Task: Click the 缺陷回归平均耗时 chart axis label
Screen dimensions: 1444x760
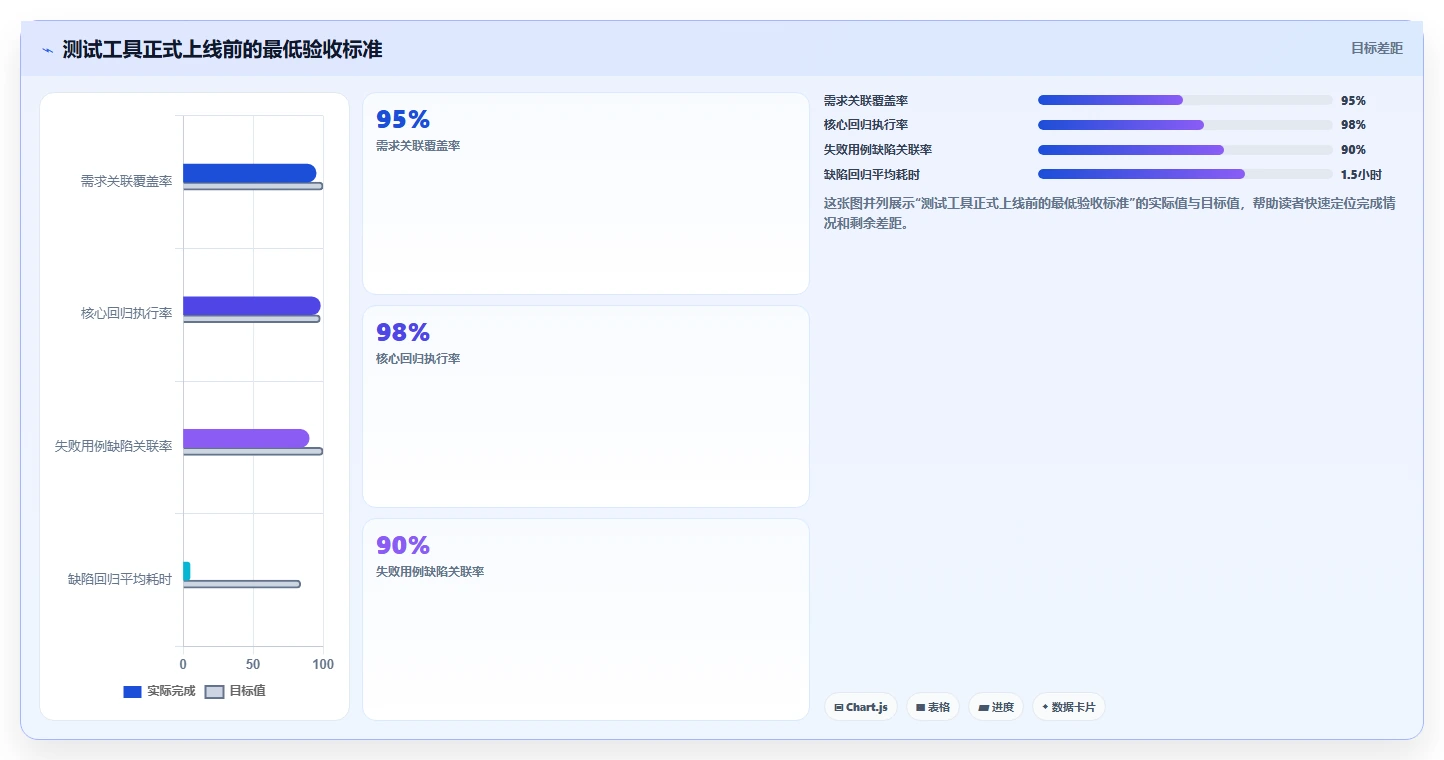Action: (x=120, y=579)
